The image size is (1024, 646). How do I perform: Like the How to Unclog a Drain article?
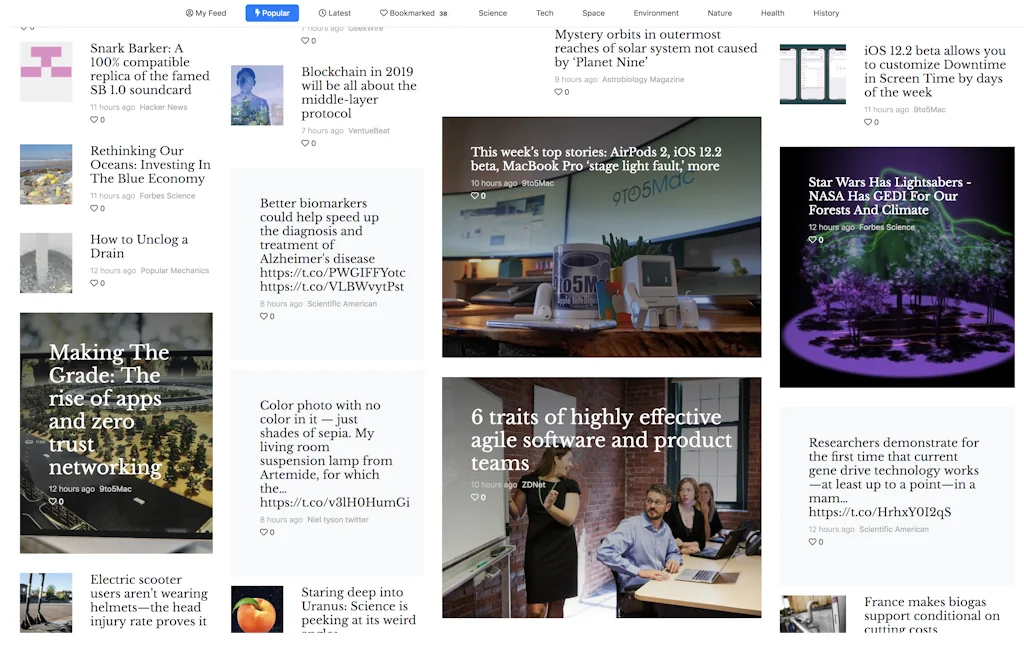(x=97, y=283)
